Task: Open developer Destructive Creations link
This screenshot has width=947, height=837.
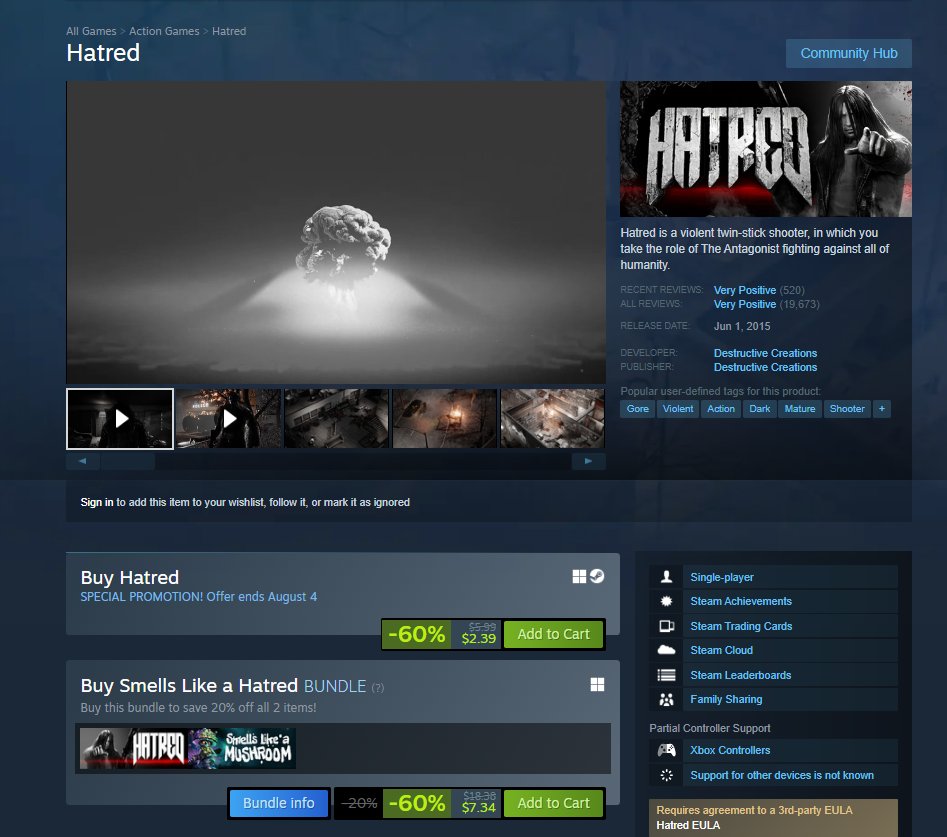Action: click(765, 353)
